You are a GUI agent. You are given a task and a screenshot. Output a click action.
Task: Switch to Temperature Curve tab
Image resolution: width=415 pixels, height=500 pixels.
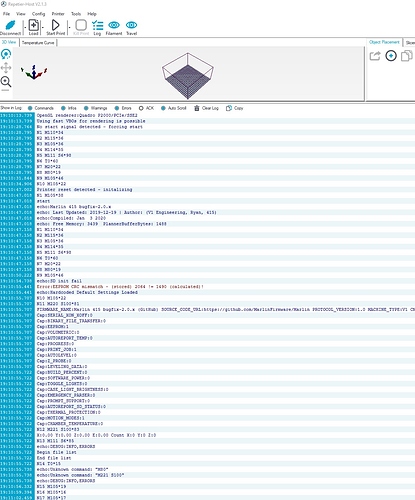click(x=38, y=43)
